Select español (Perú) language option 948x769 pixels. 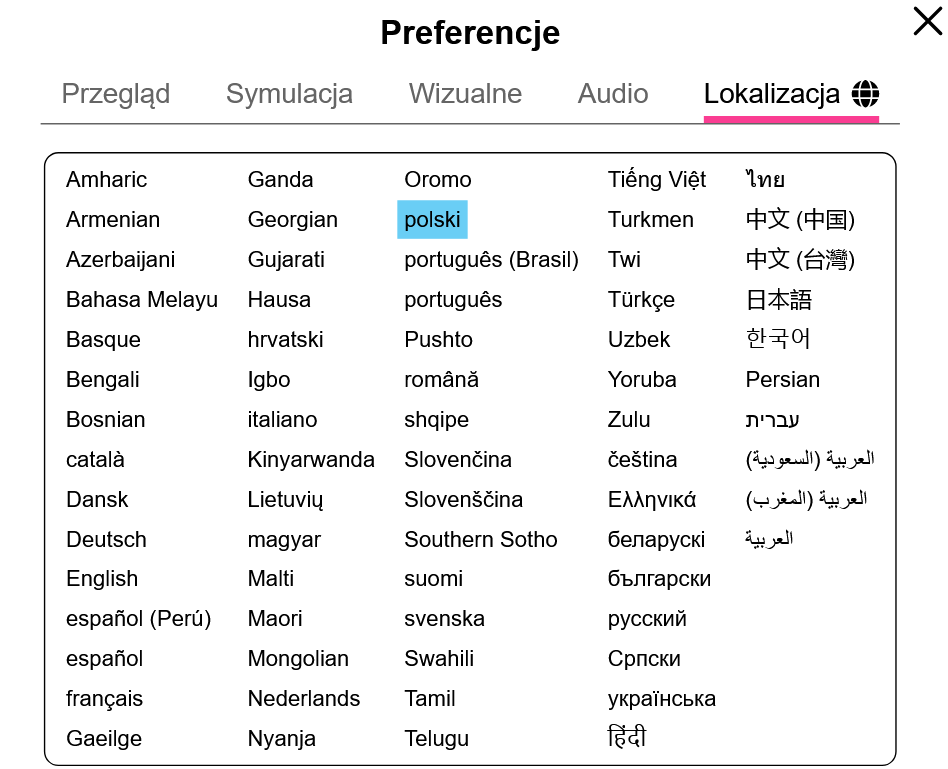point(139,619)
